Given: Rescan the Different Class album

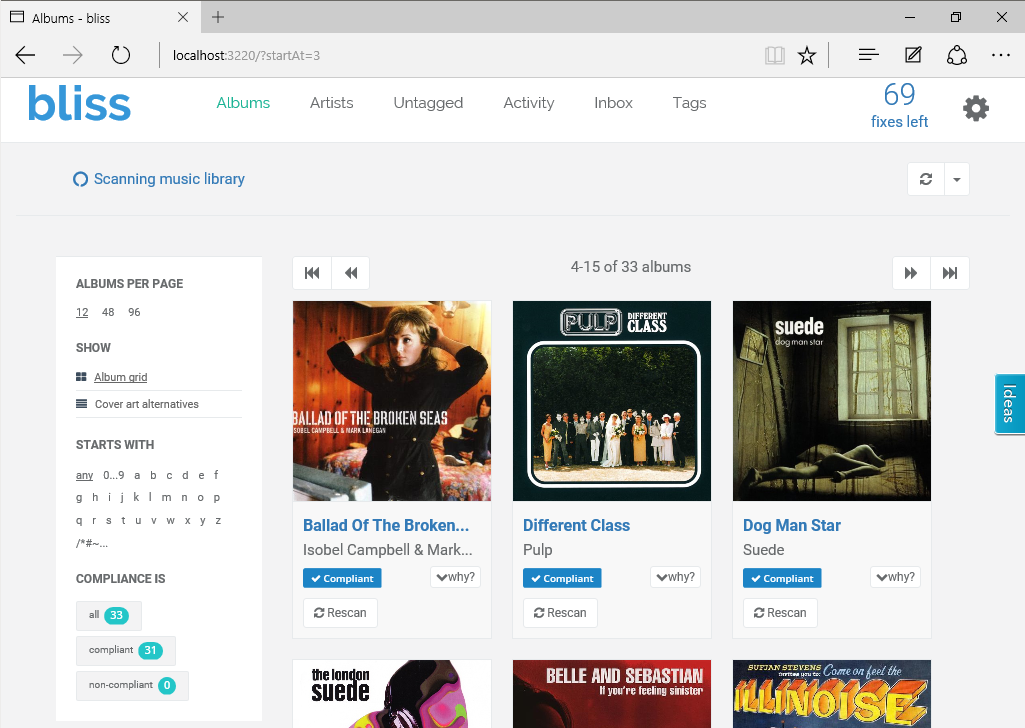Looking at the screenshot, I should point(560,613).
